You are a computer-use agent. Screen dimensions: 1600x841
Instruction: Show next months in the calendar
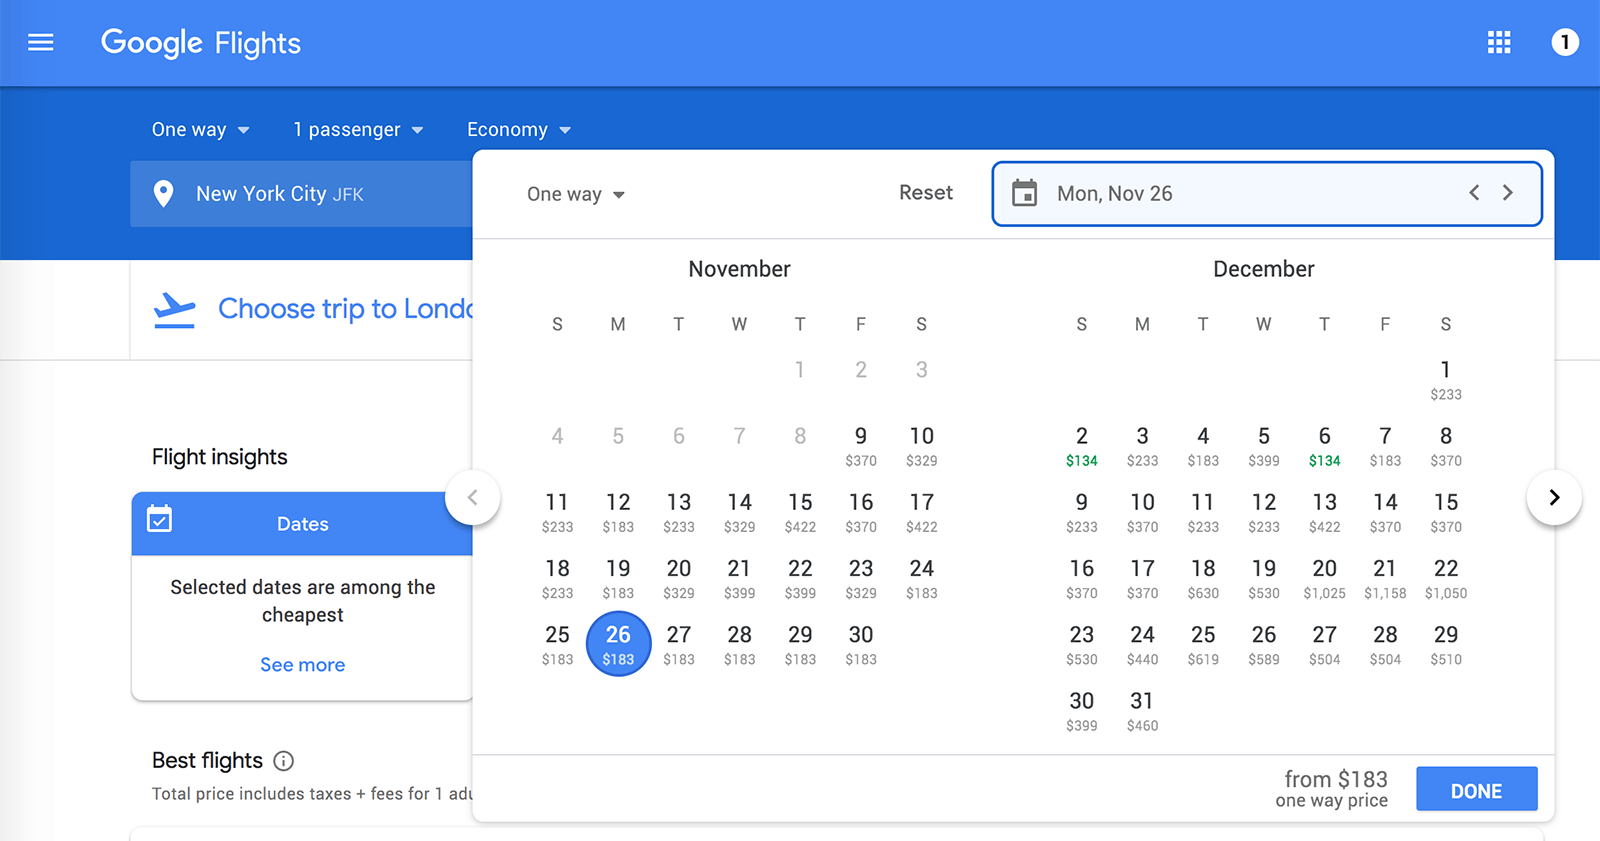[1554, 497]
